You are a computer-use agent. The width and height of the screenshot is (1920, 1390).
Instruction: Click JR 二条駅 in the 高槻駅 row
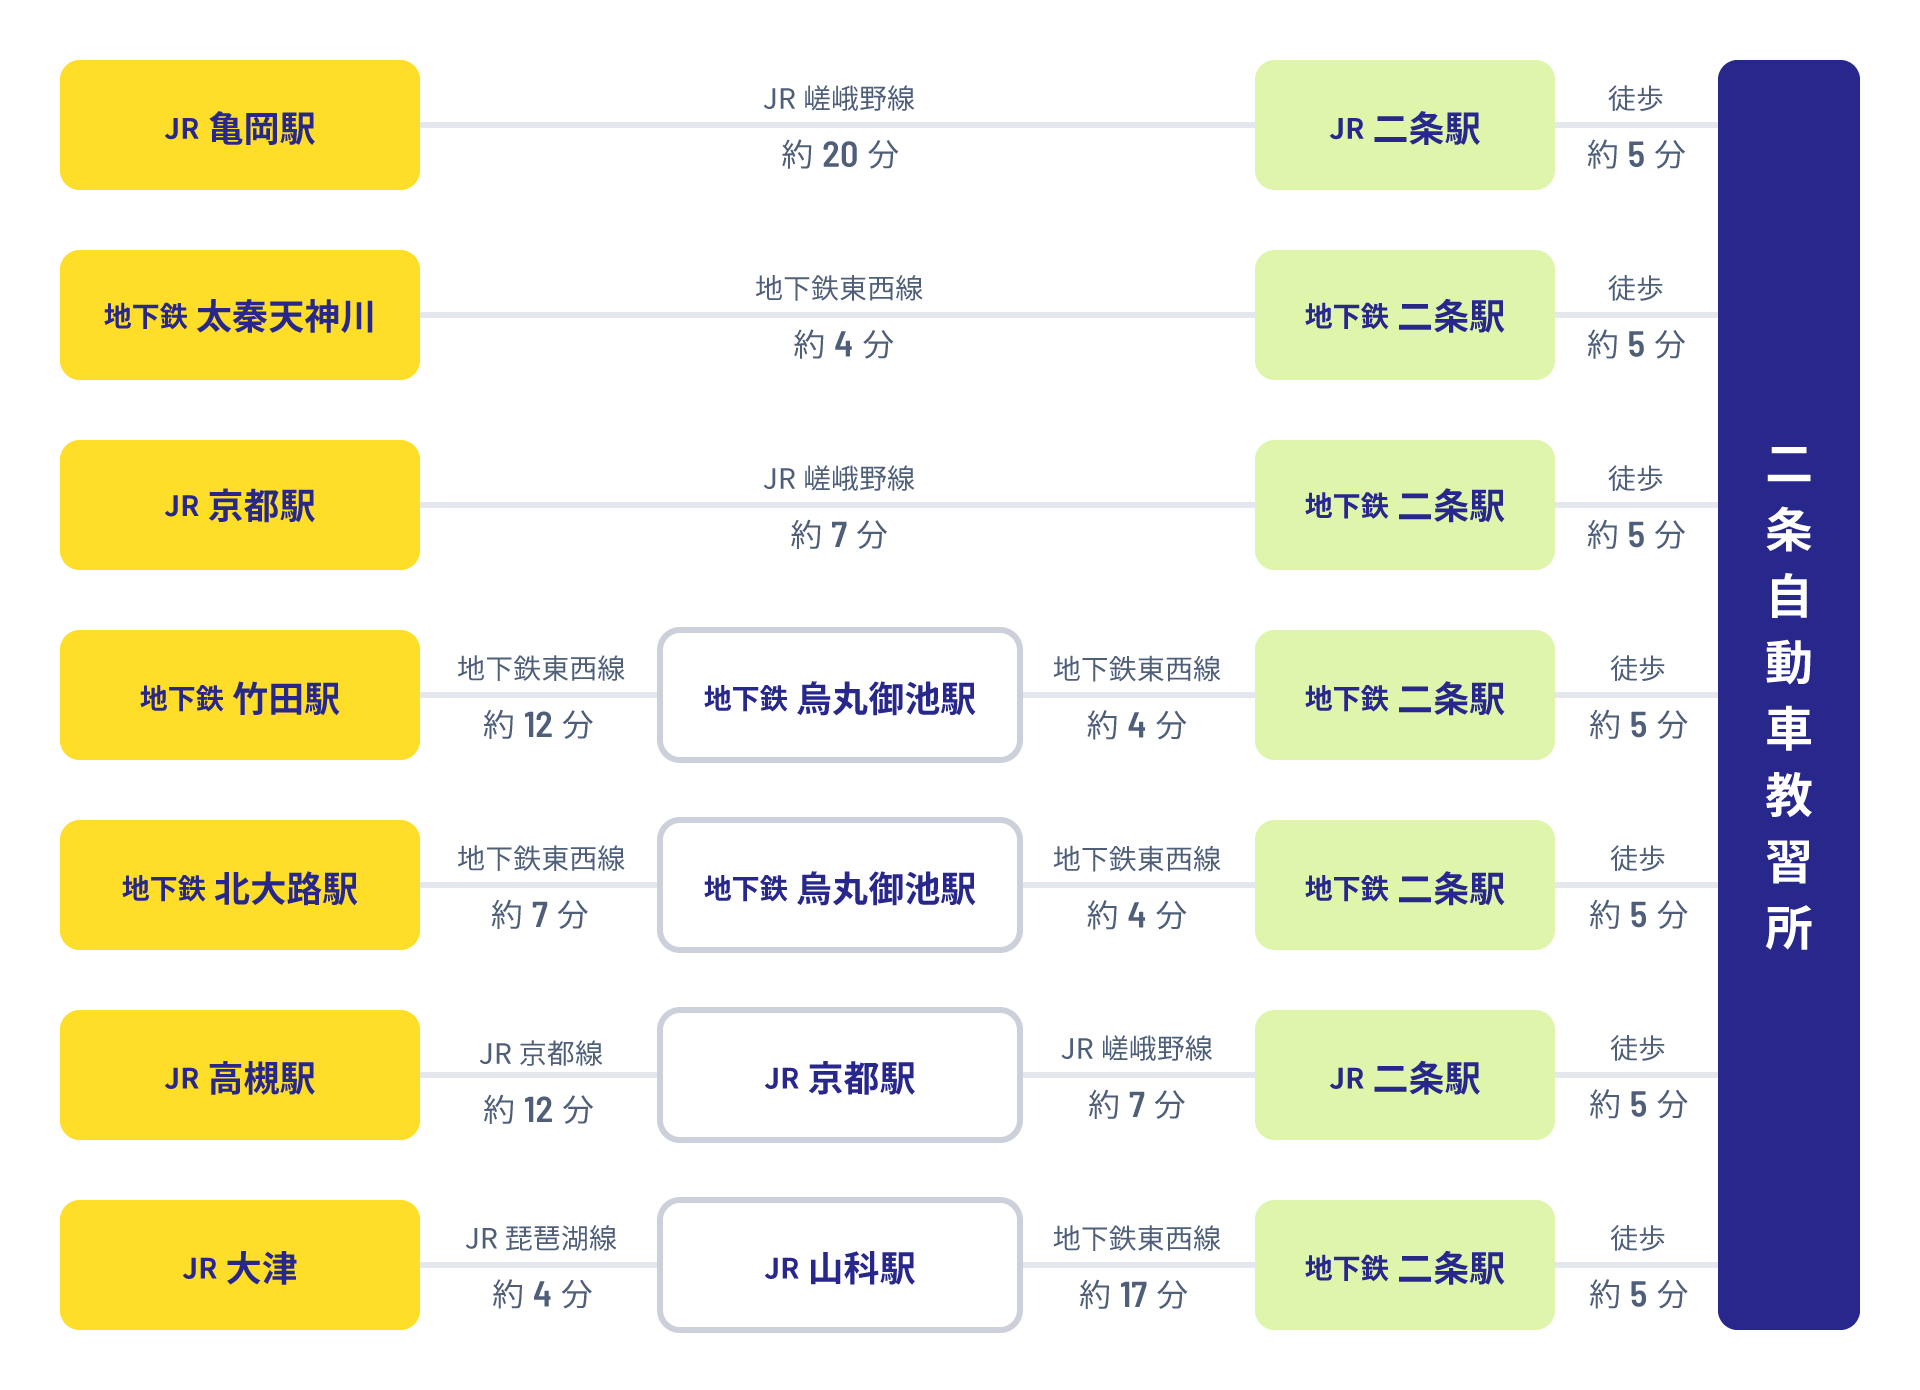pyautogui.click(x=1404, y=1075)
